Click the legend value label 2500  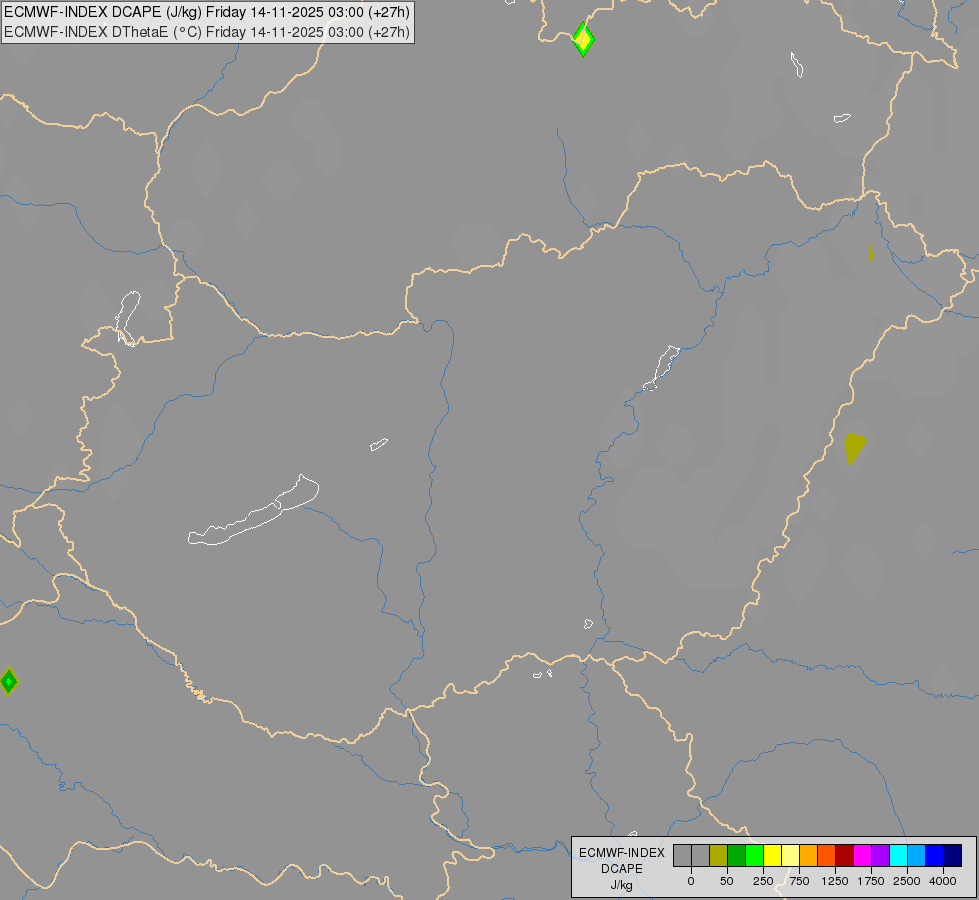pyautogui.click(x=907, y=881)
